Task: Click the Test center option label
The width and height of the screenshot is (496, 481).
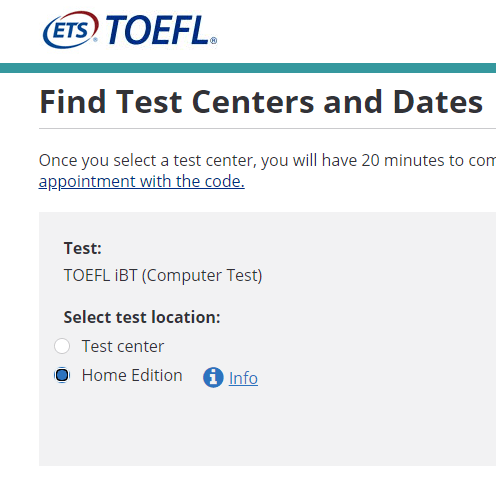Action: point(123,346)
